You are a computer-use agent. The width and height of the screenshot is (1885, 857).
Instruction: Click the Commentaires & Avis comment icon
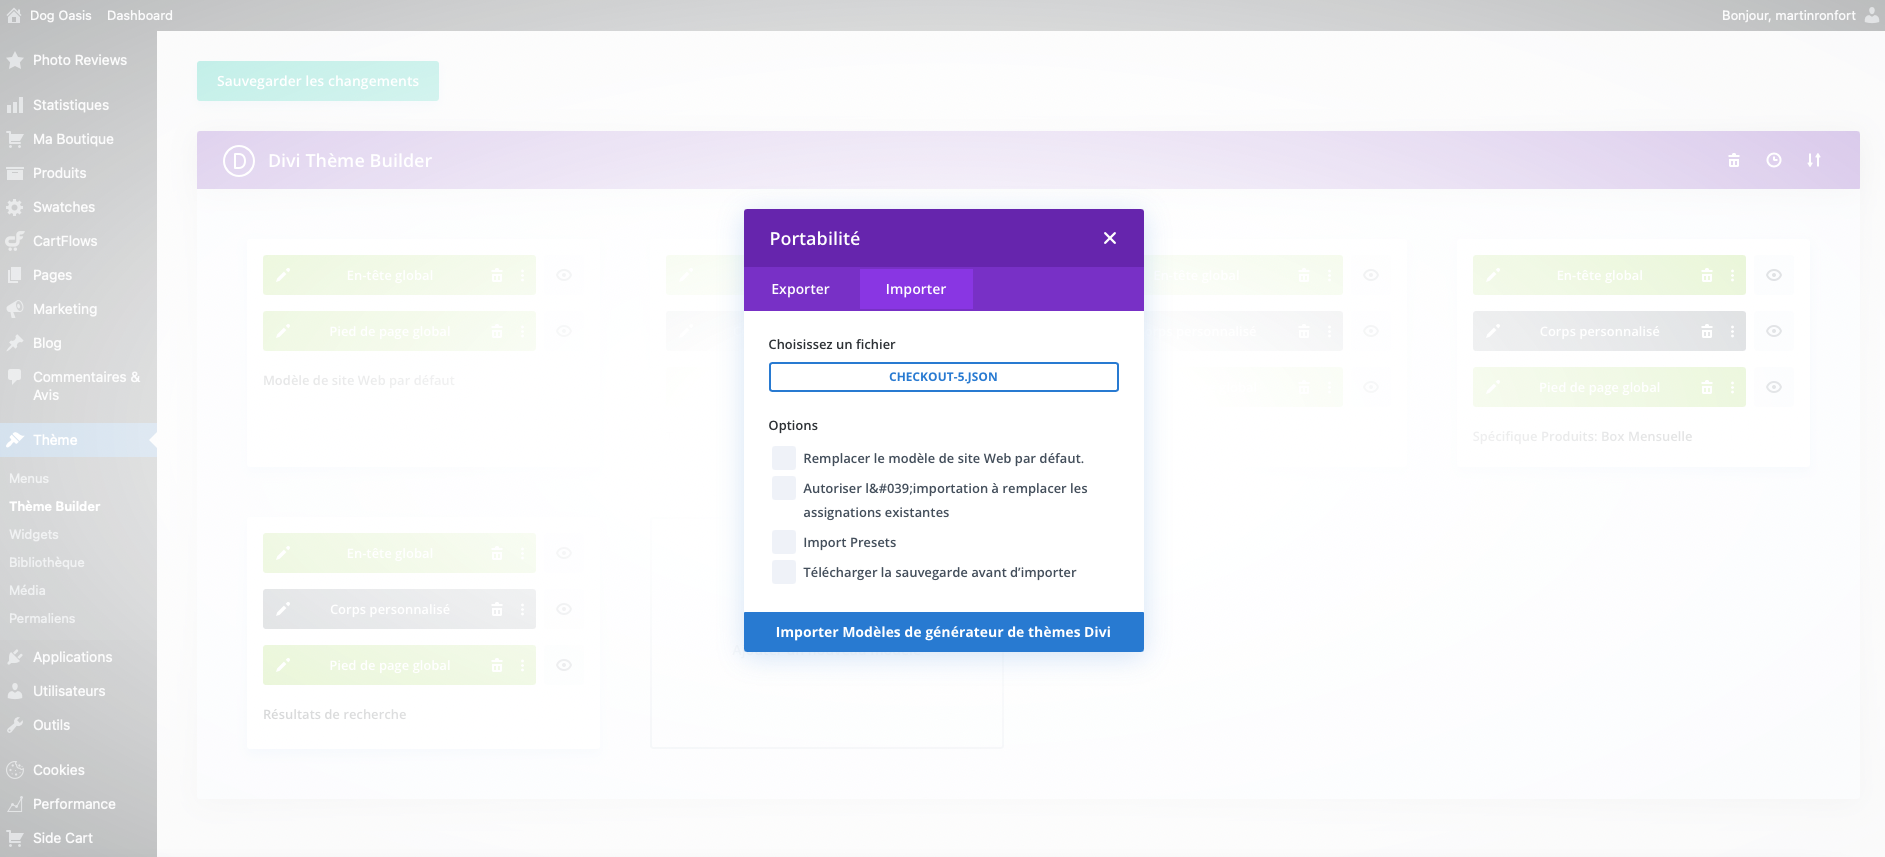click(x=15, y=377)
